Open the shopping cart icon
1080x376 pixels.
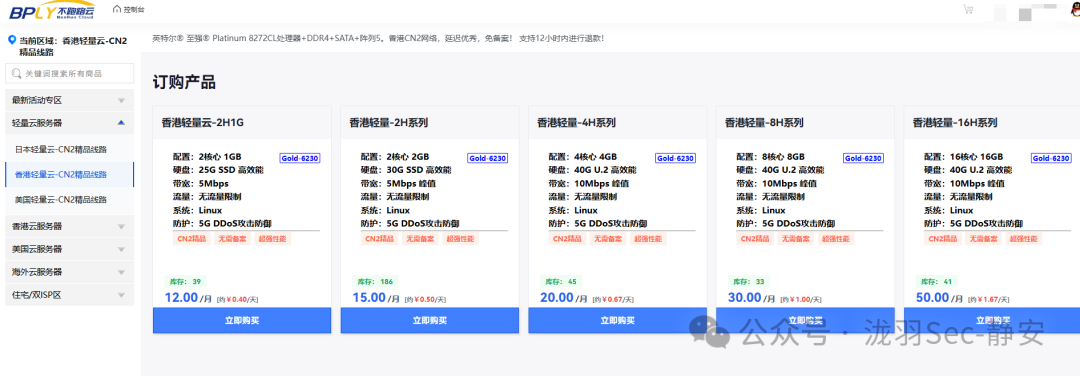(968, 10)
